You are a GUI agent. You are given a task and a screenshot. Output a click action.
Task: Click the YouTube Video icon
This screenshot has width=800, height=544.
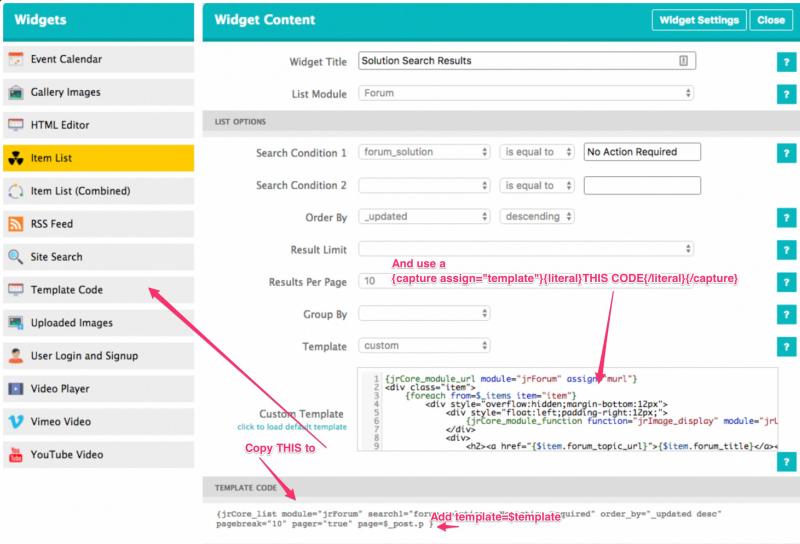point(15,455)
